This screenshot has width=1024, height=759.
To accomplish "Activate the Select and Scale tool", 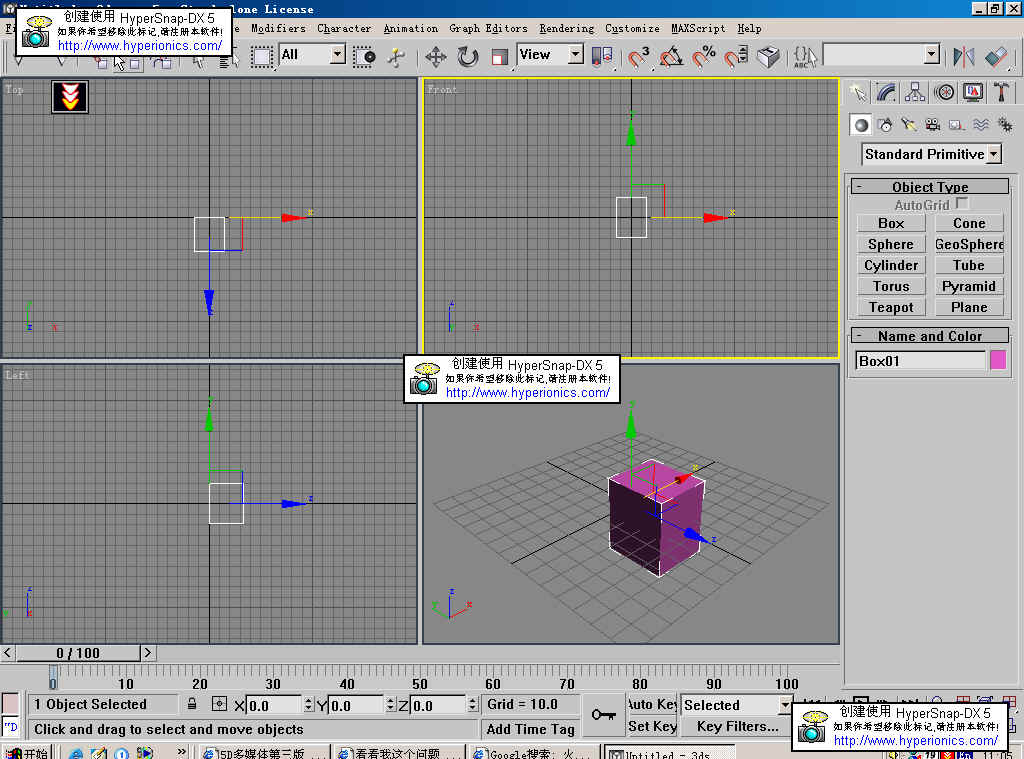I will click(500, 57).
